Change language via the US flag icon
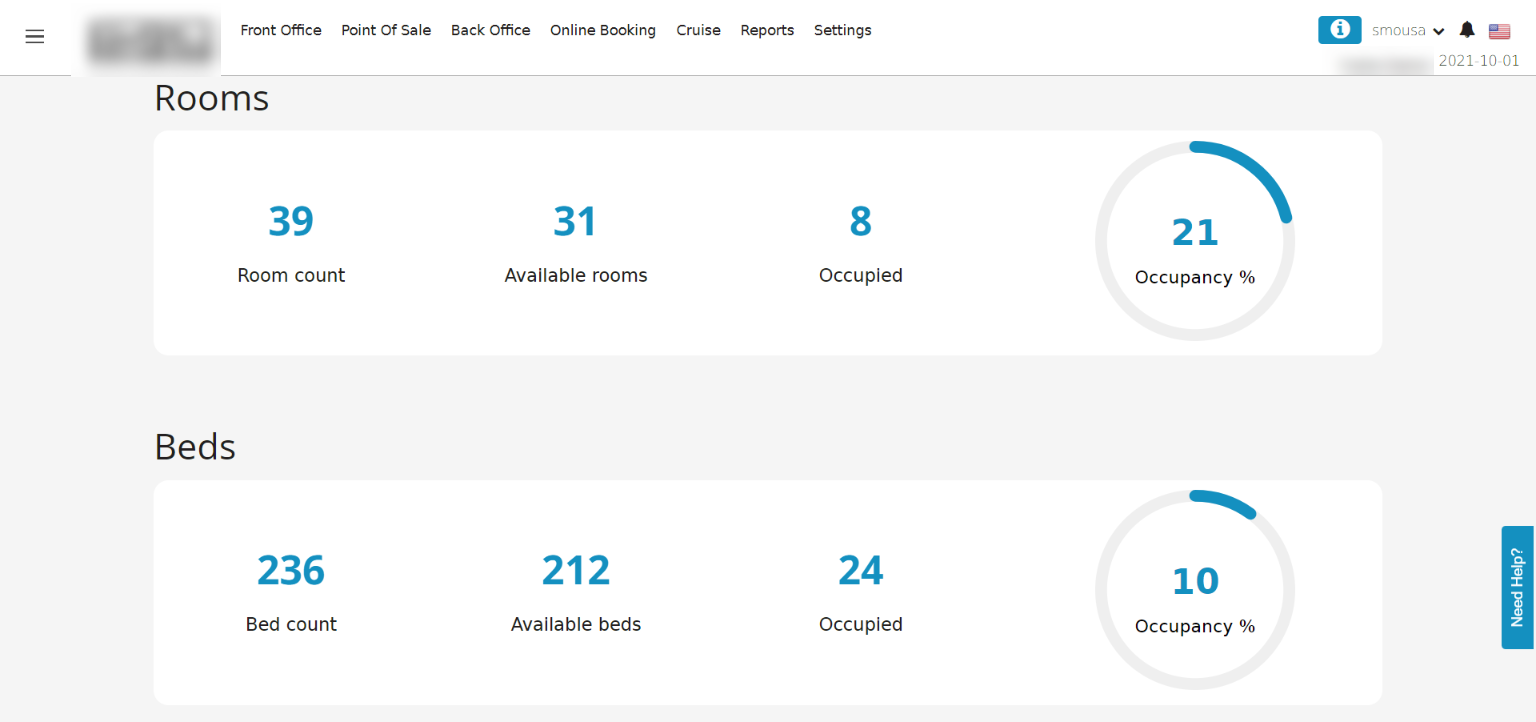 pos(1499,31)
